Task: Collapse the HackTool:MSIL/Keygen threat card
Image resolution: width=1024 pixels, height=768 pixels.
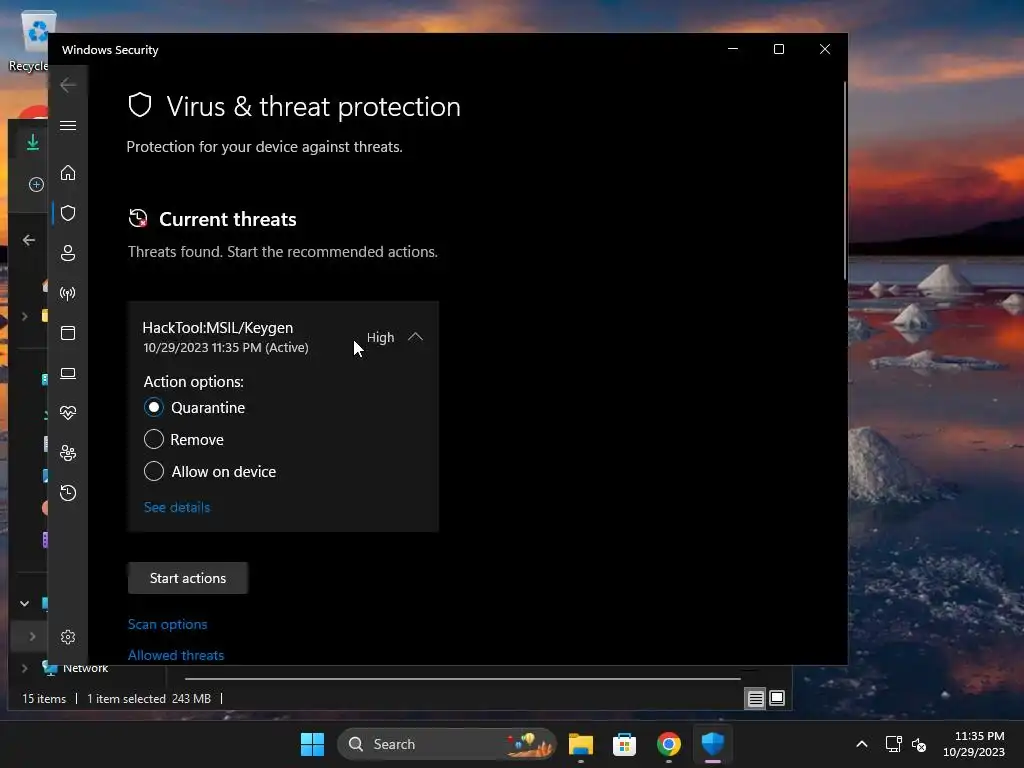Action: point(415,337)
